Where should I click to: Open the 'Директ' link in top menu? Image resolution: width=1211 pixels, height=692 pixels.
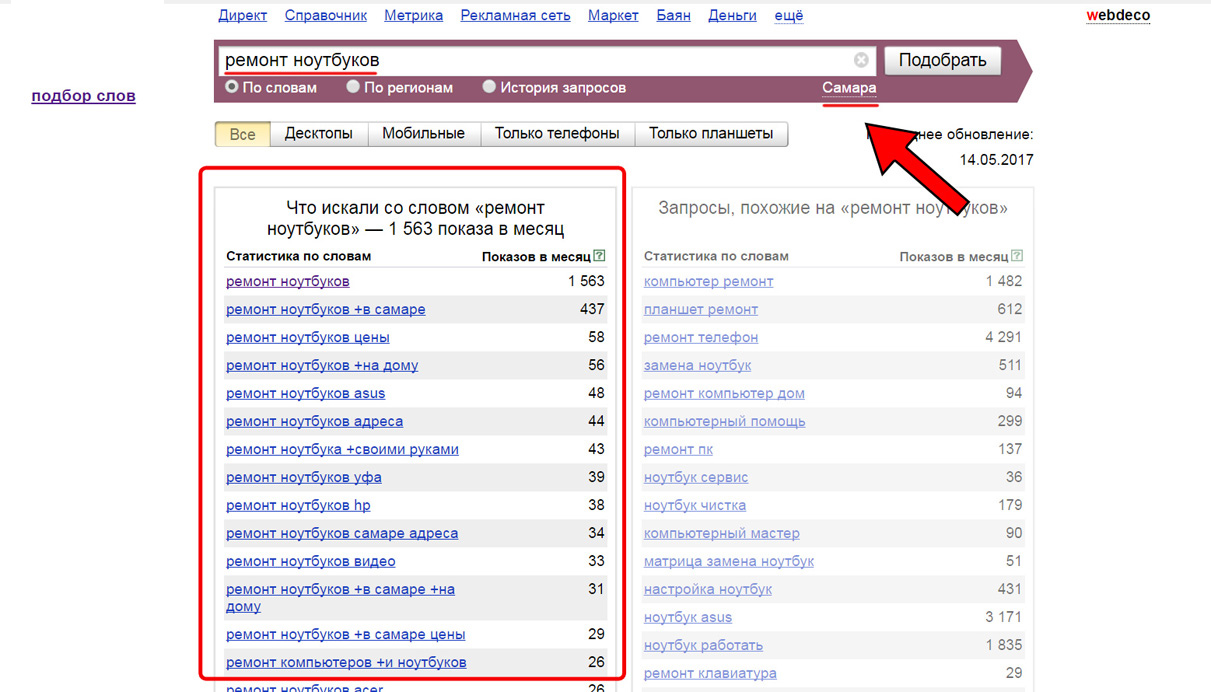[x=242, y=15]
